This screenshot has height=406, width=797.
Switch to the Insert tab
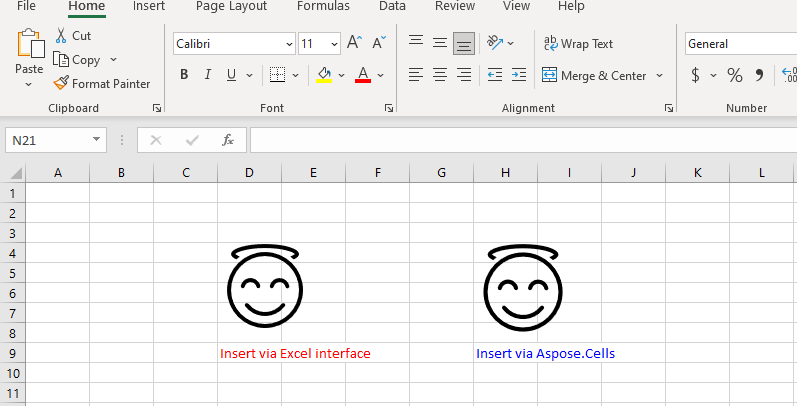149,6
